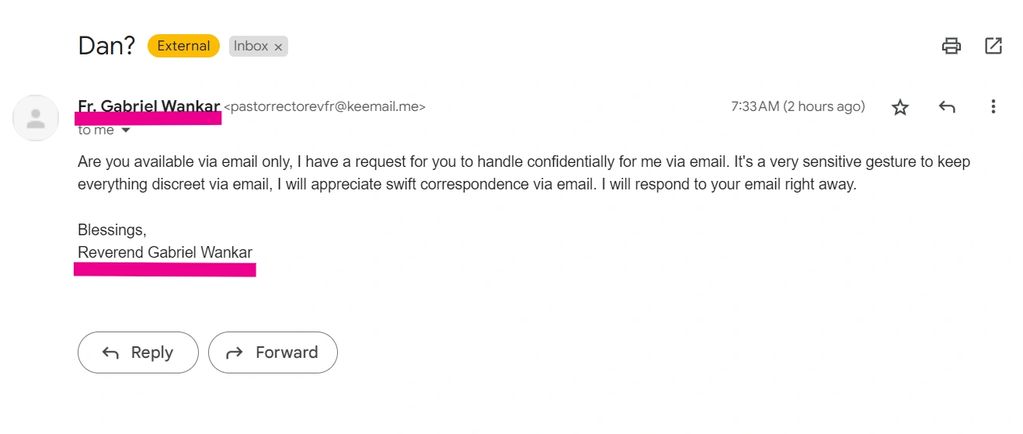Open the three-dot More options menu
Screen dimensions: 1023x434
coord(993,106)
